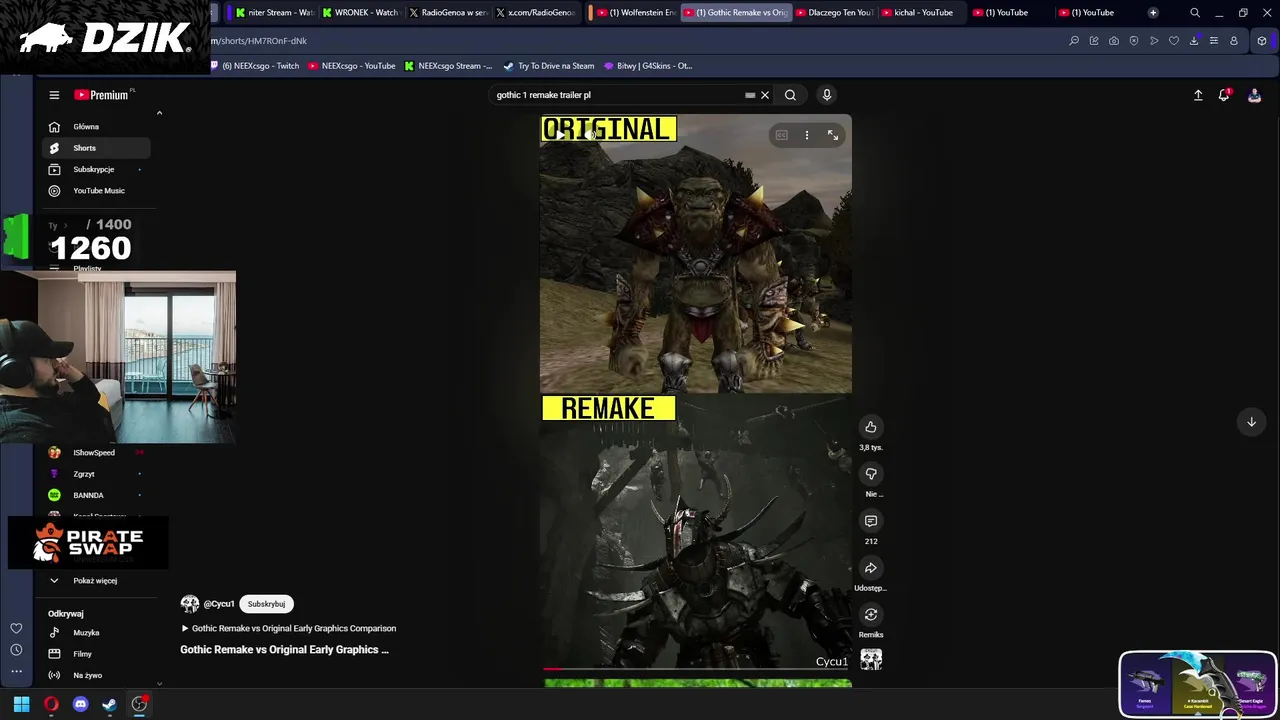Open YouTube notifications bell
The image size is (1280, 720).
[x=1224, y=95]
